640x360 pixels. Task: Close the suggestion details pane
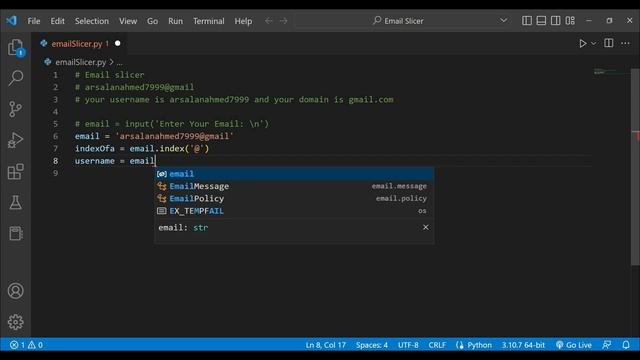(x=426, y=227)
